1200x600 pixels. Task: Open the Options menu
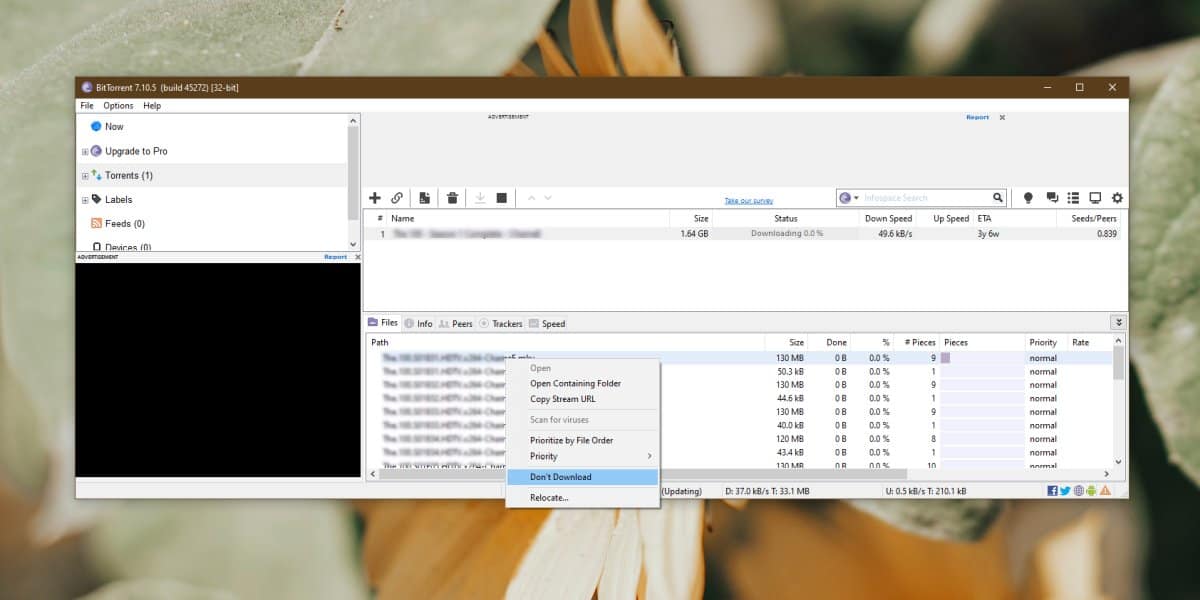[x=118, y=105]
